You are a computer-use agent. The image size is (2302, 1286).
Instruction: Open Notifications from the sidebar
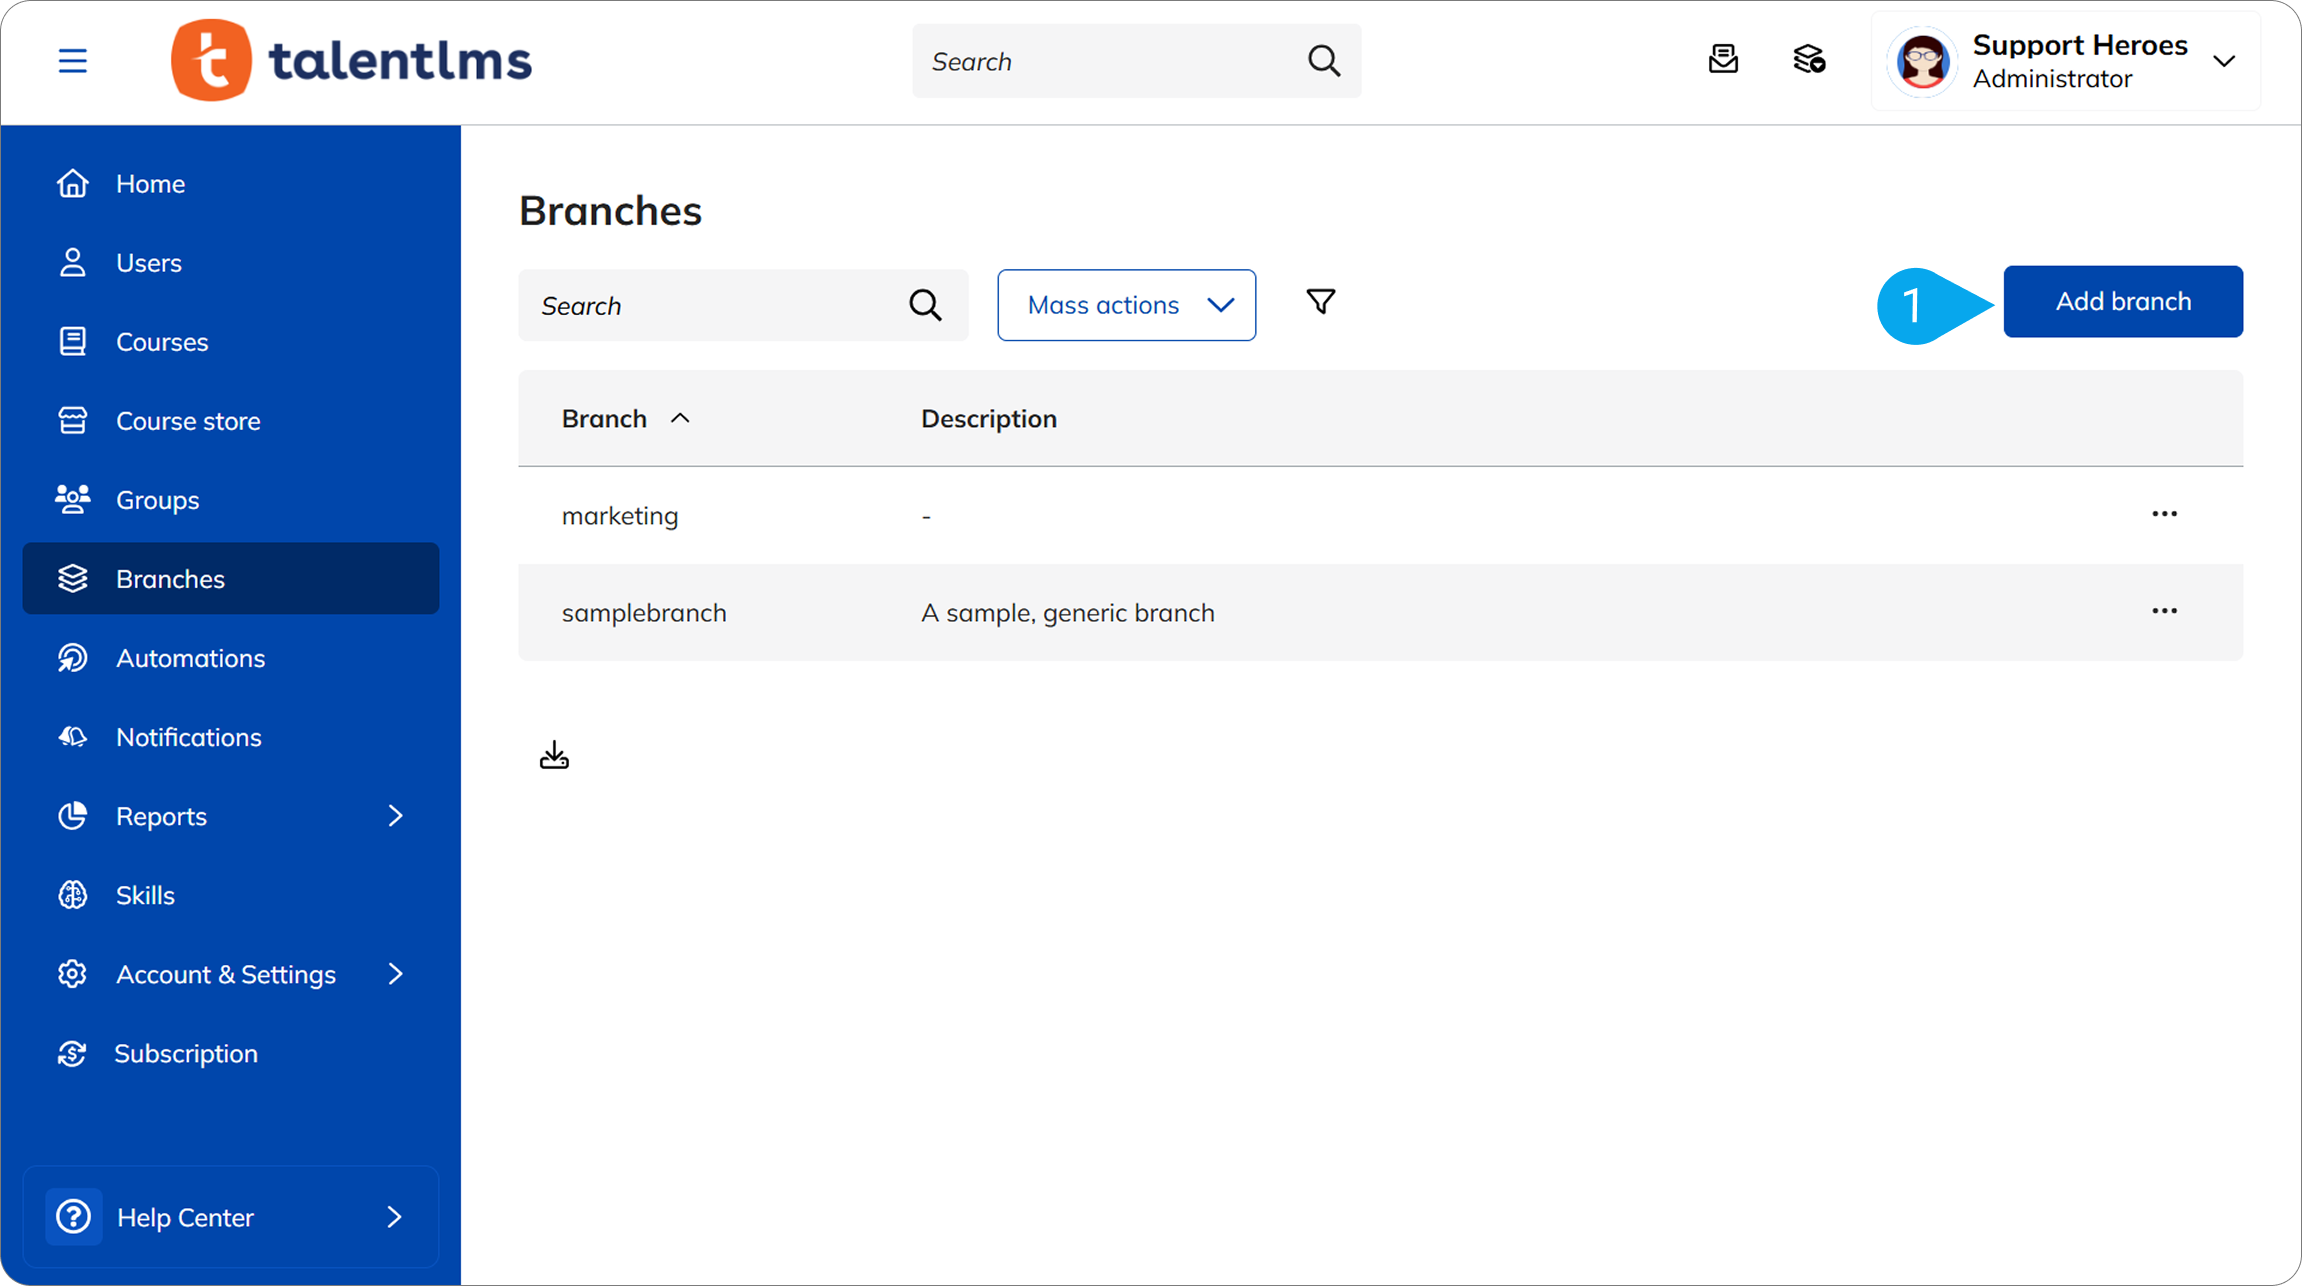click(x=188, y=737)
